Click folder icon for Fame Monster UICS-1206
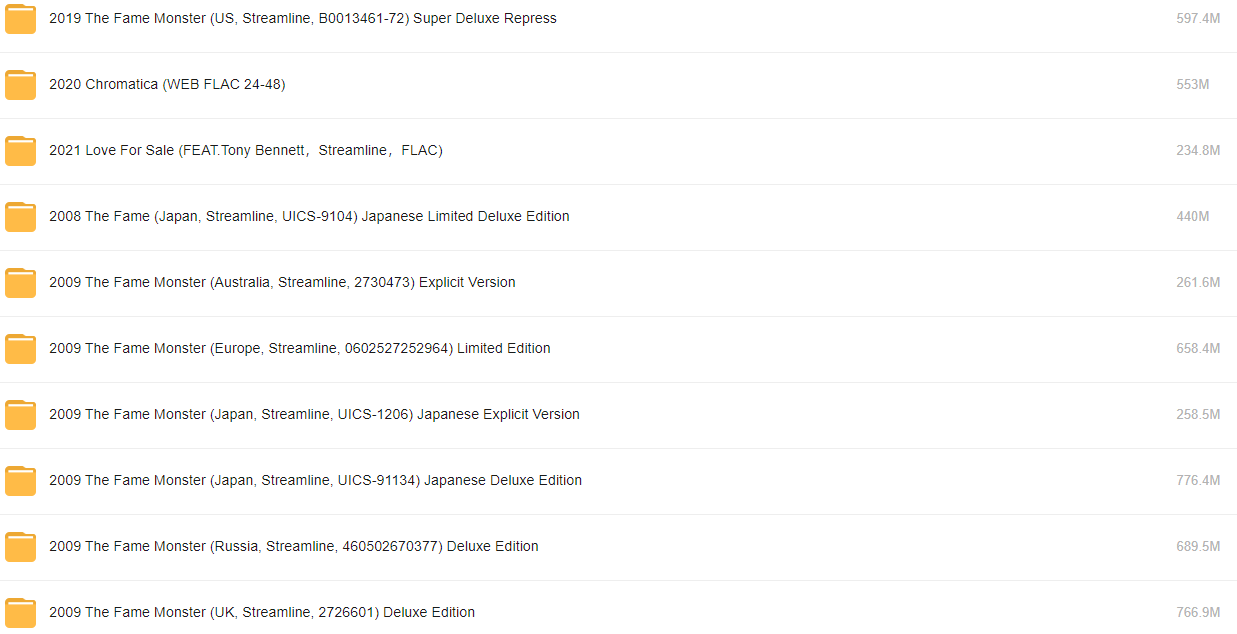Screen dimensions: 1237x634 coord(20,415)
